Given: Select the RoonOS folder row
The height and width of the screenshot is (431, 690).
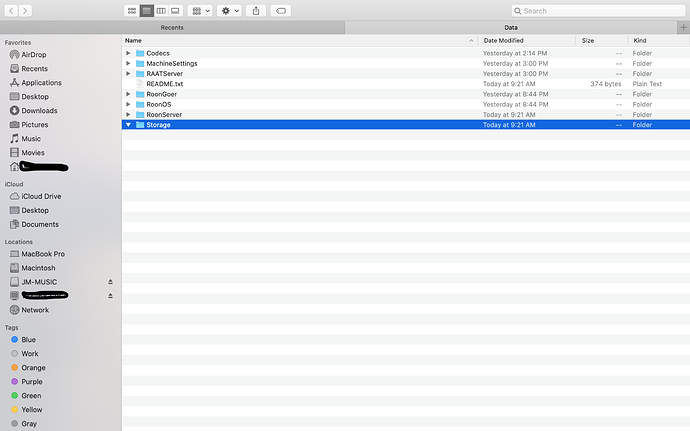Looking at the screenshot, I should click(x=406, y=104).
